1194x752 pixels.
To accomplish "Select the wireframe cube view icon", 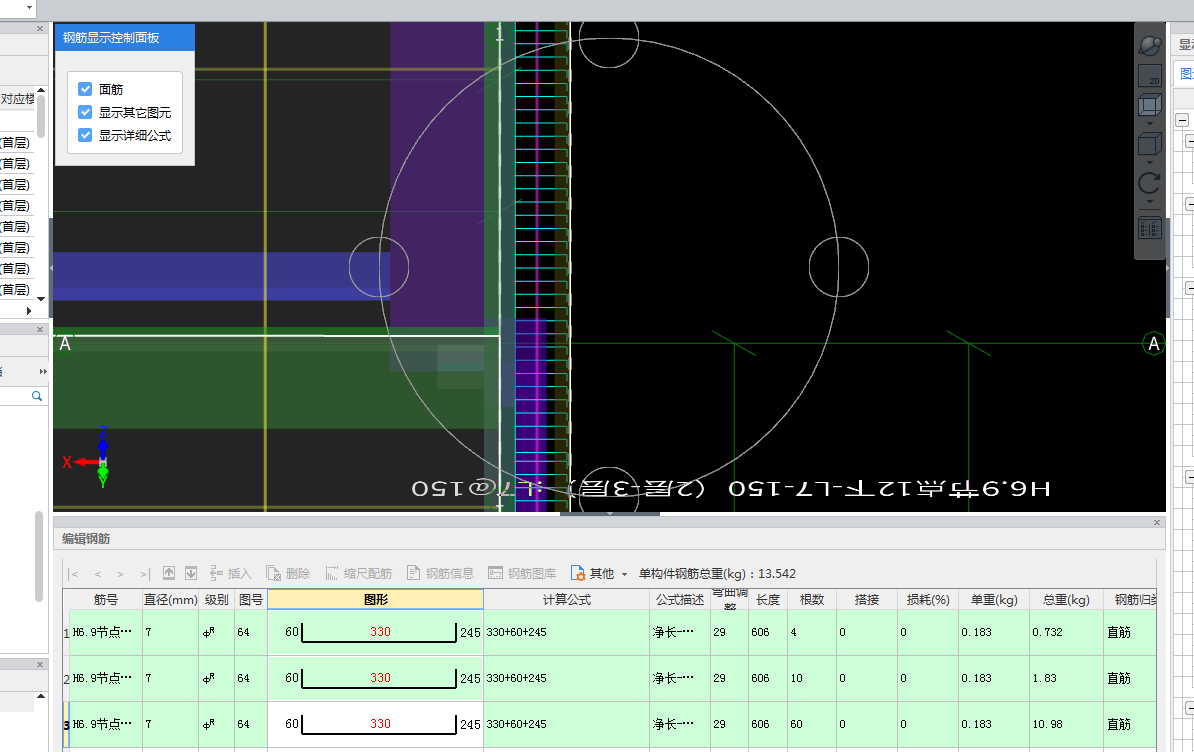I will [1149, 105].
